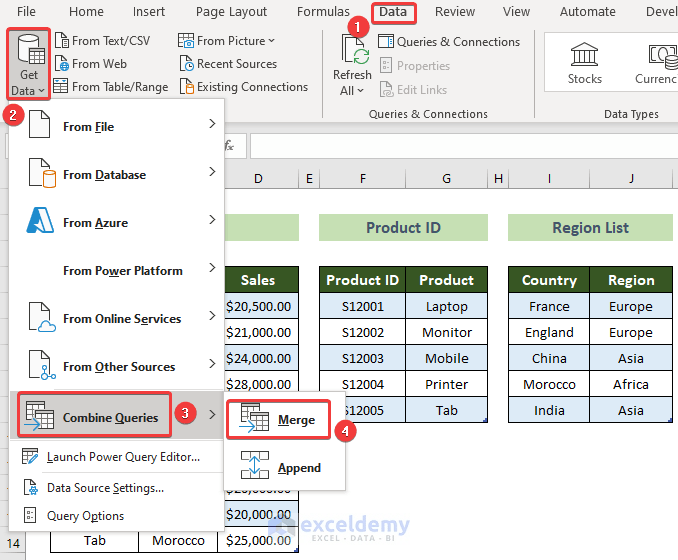
Task: Click the Laptop product cell
Action: point(447,306)
